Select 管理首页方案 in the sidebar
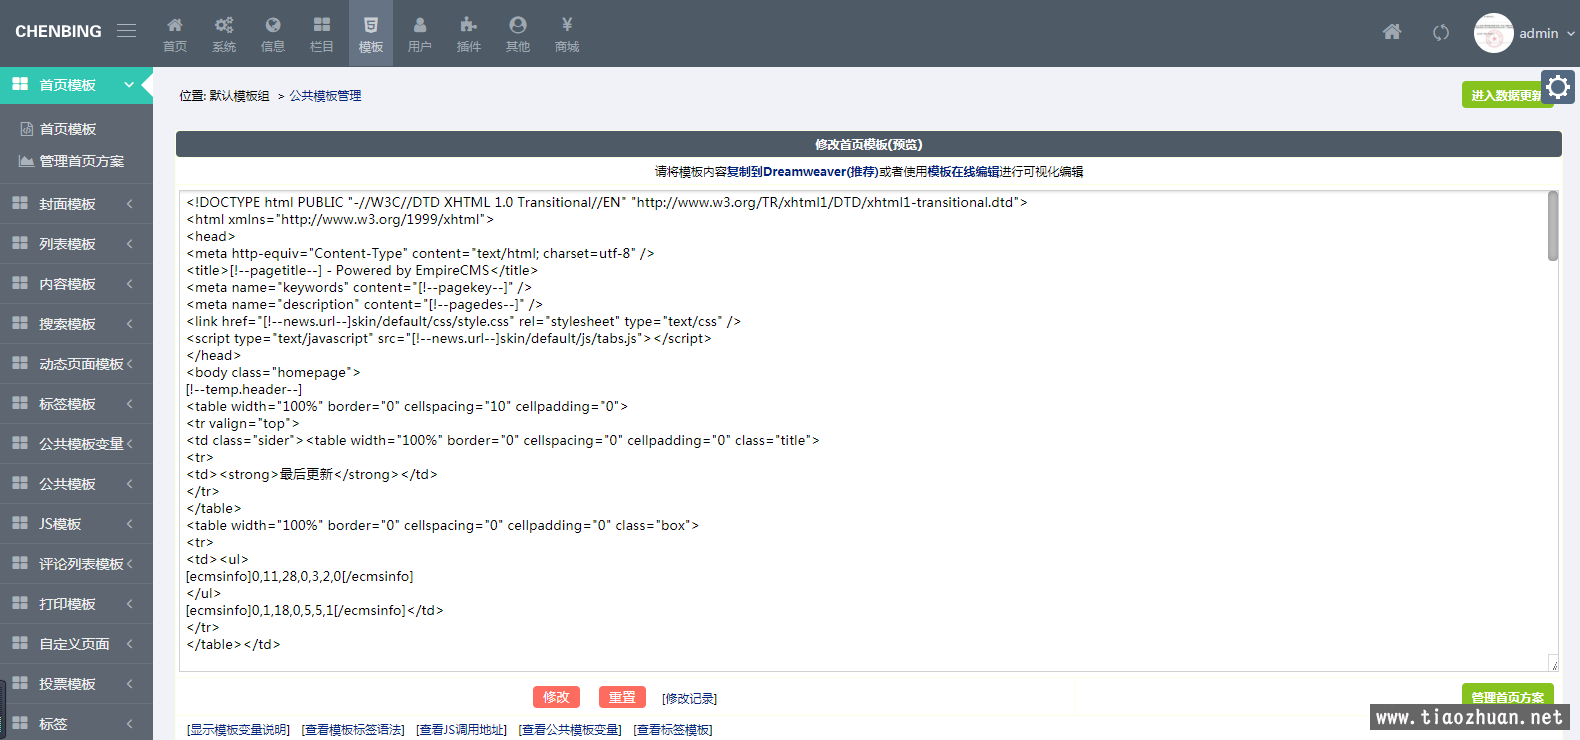 point(81,161)
